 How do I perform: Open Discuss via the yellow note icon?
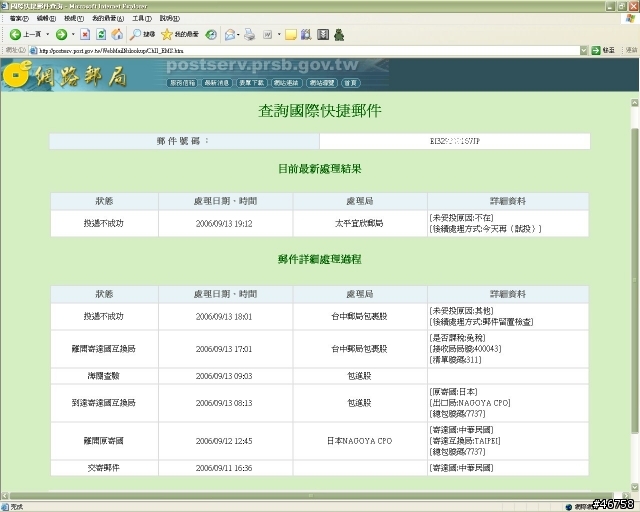(x=291, y=35)
